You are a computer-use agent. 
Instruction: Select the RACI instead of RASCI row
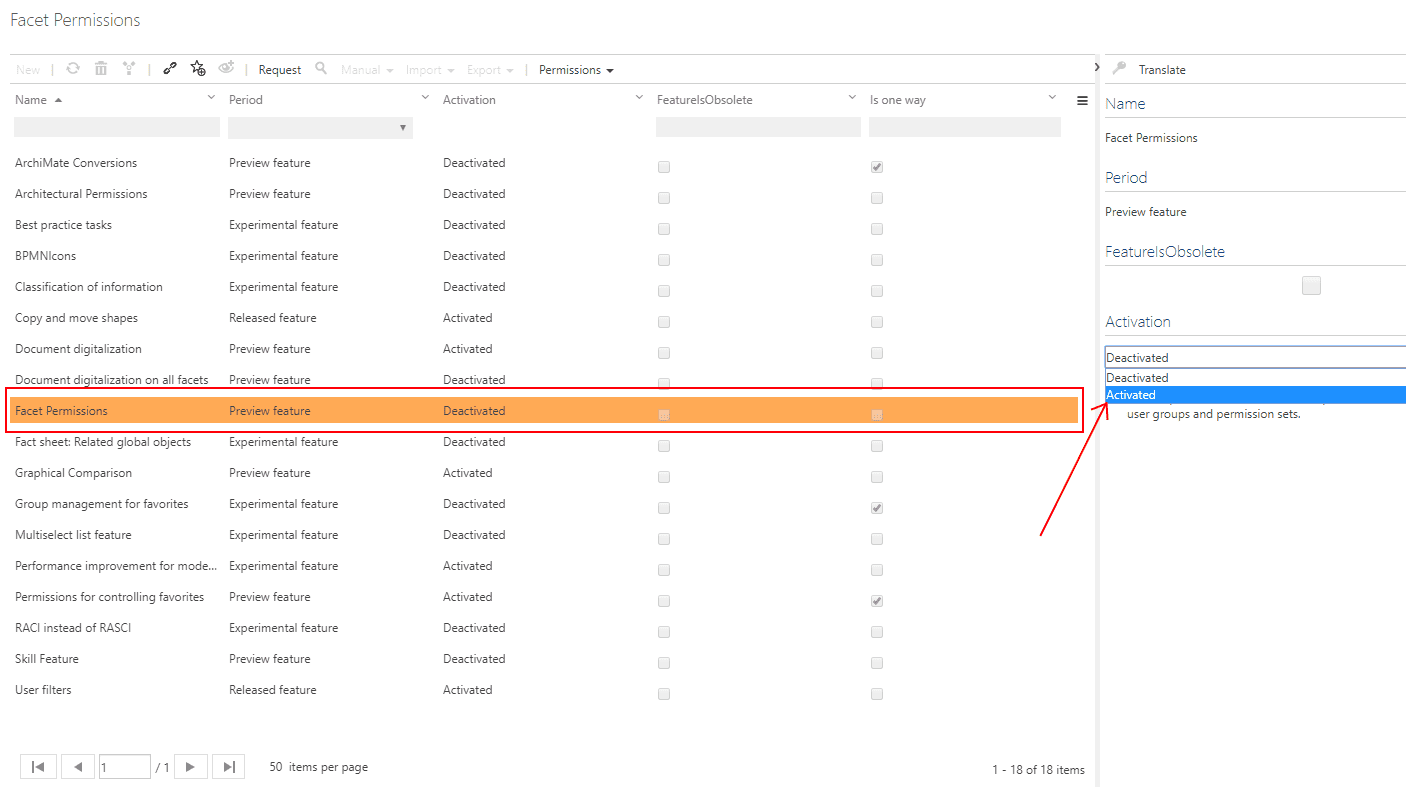[545, 628]
